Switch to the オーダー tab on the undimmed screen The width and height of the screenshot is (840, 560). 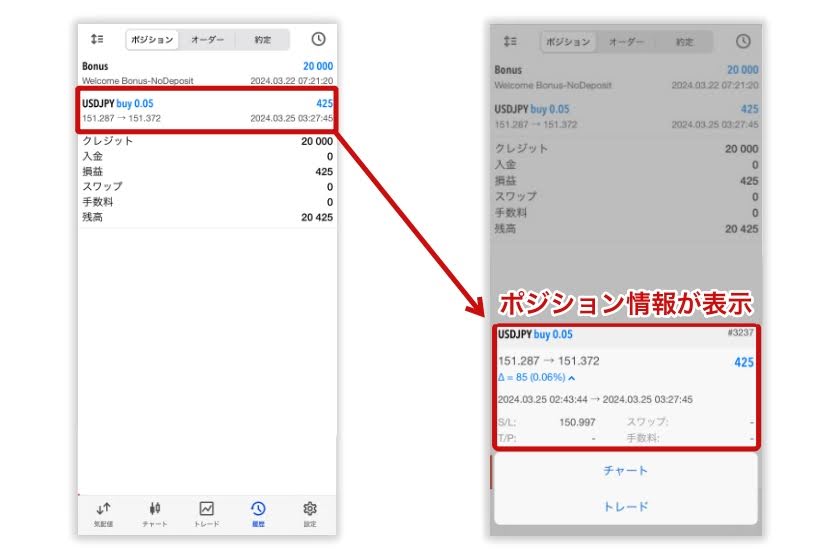pyautogui.click(x=207, y=40)
